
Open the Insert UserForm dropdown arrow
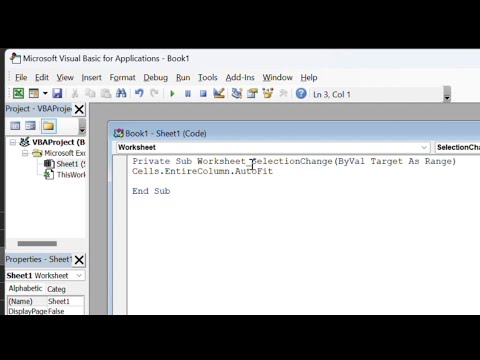click(x=45, y=93)
